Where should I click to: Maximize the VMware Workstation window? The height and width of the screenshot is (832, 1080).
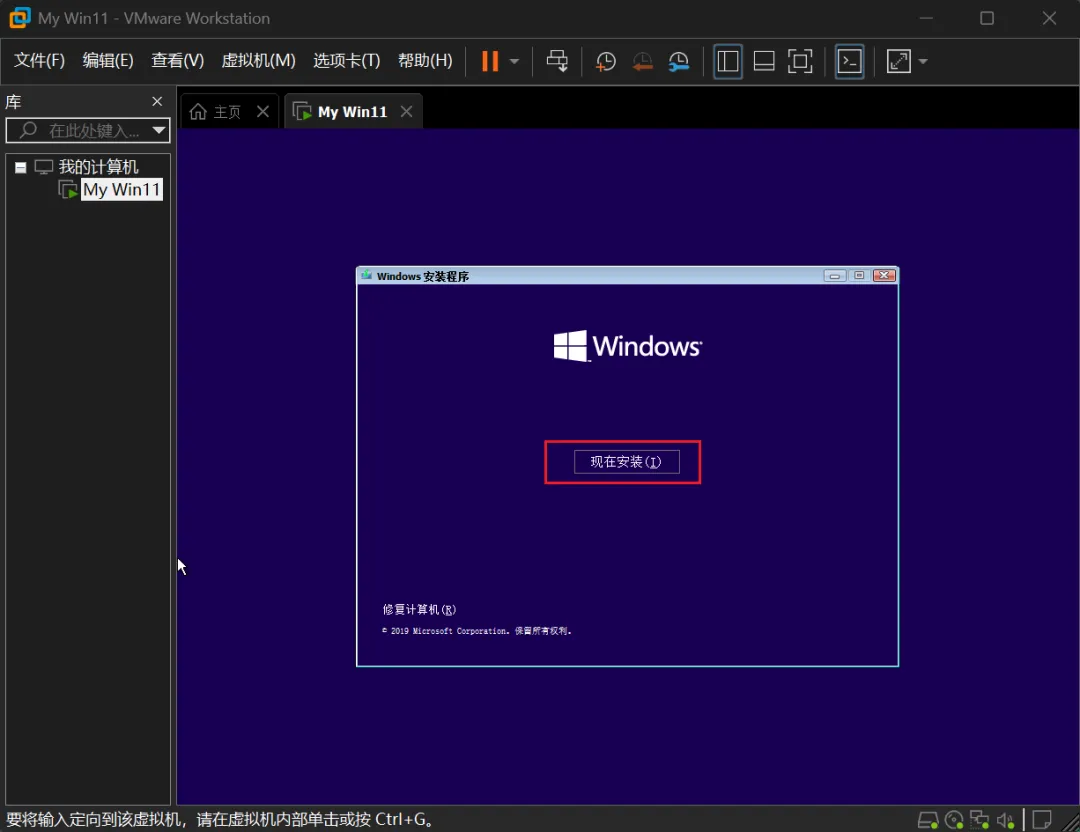tap(987, 18)
